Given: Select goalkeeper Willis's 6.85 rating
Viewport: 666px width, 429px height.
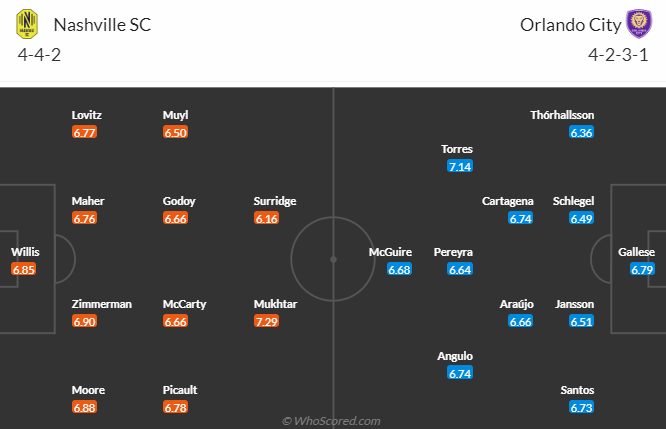Looking at the screenshot, I should point(24,269).
